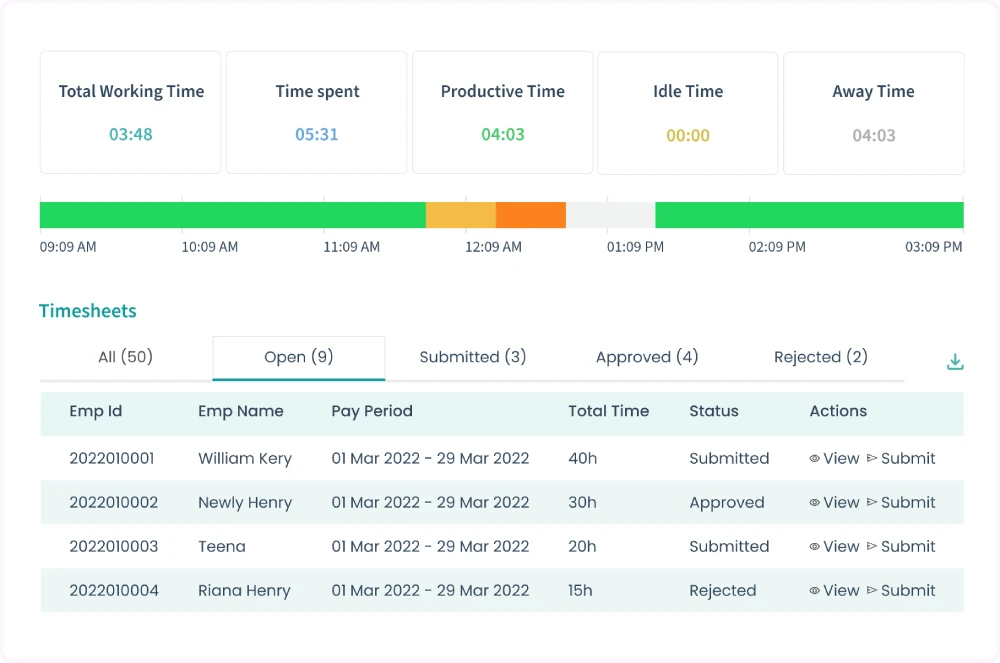This screenshot has height=663, width=1000.
Task: Click employee ID 2022010003
Action: 114,546
